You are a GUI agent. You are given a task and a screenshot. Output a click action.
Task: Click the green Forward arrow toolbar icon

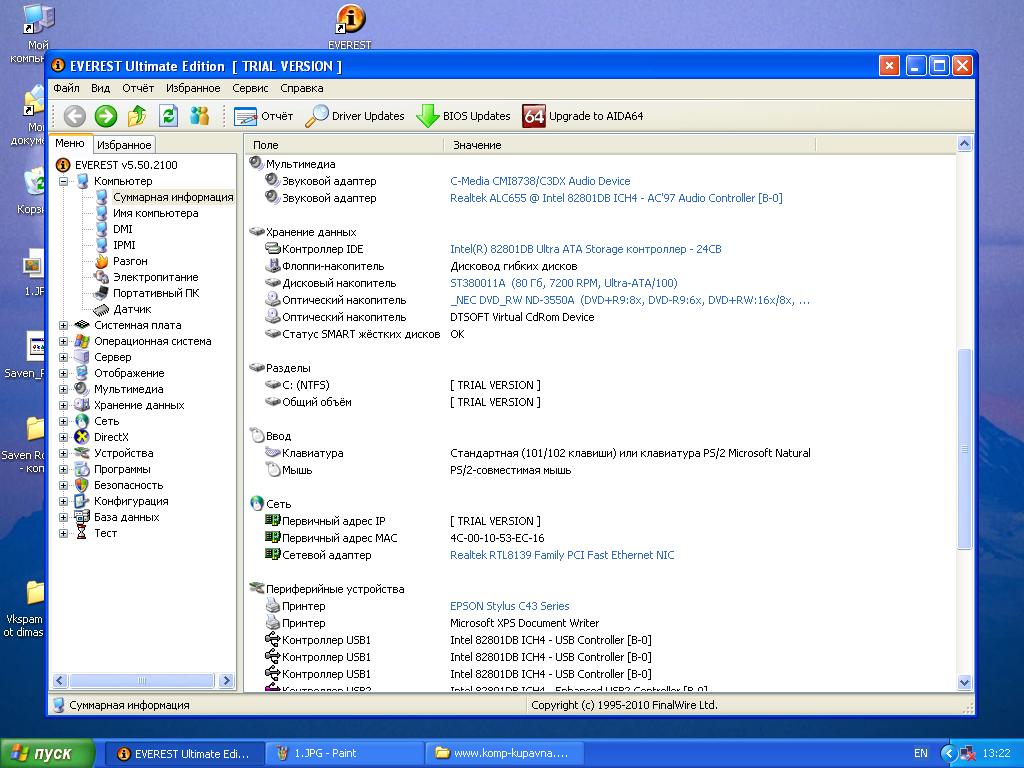click(x=105, y=116)
